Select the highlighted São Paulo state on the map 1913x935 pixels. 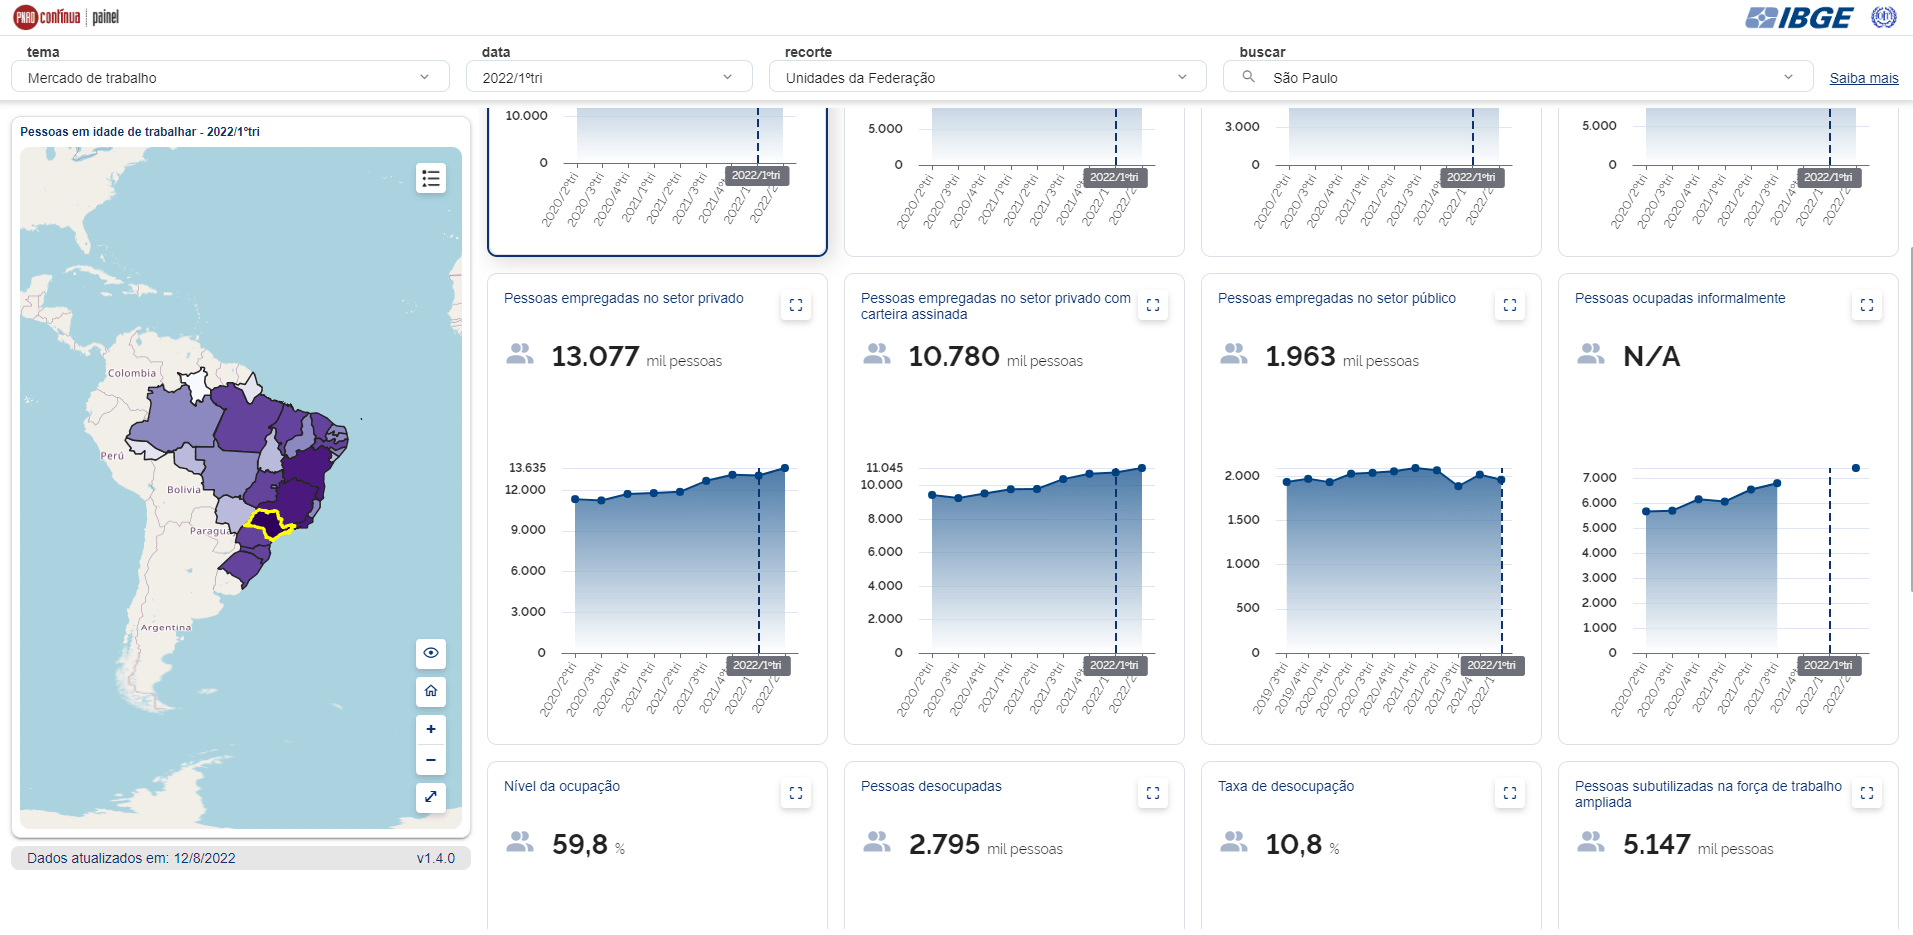point(268,523)
